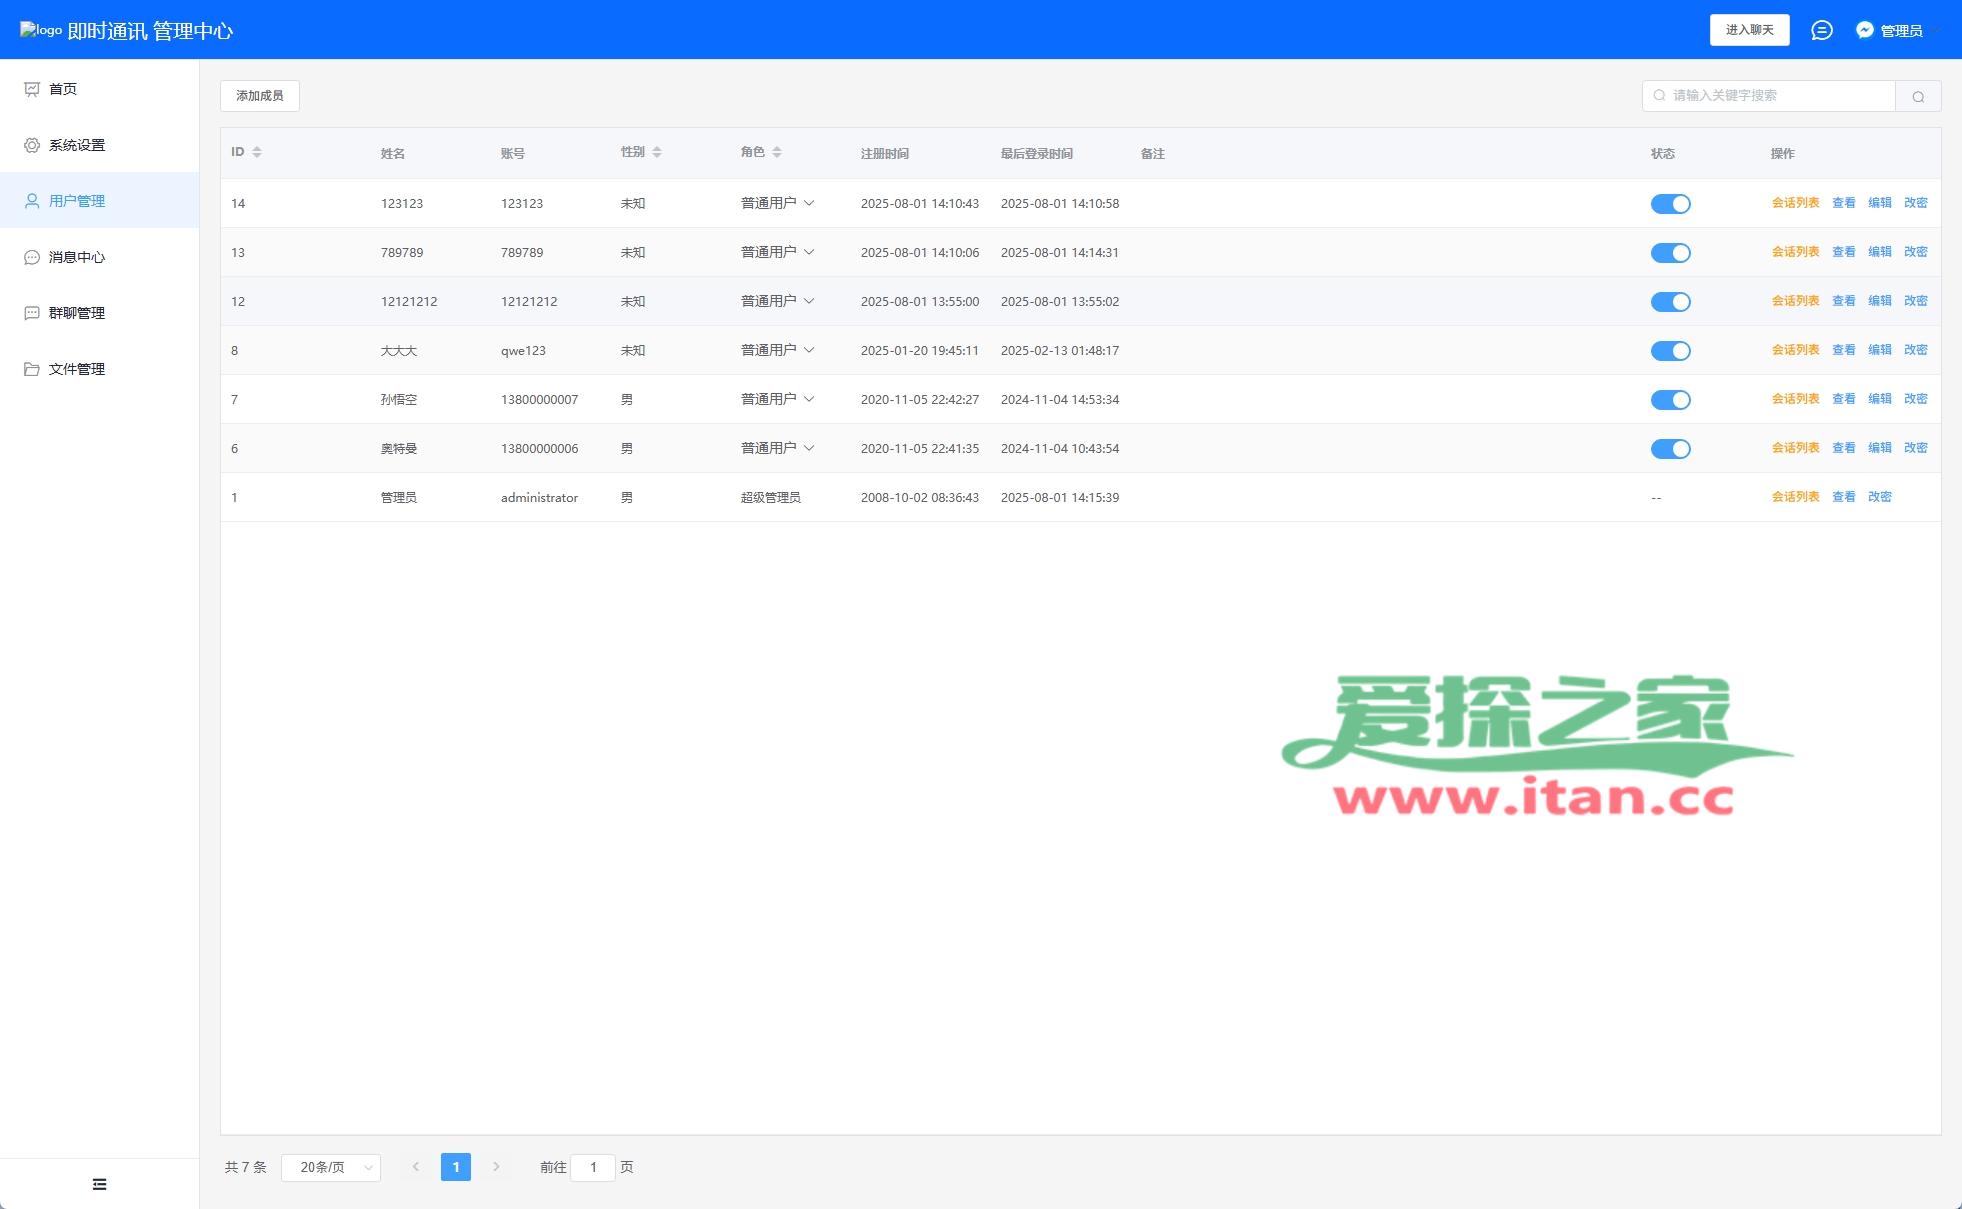Toggle status switch for 孙悟空

click(1670, 400)
